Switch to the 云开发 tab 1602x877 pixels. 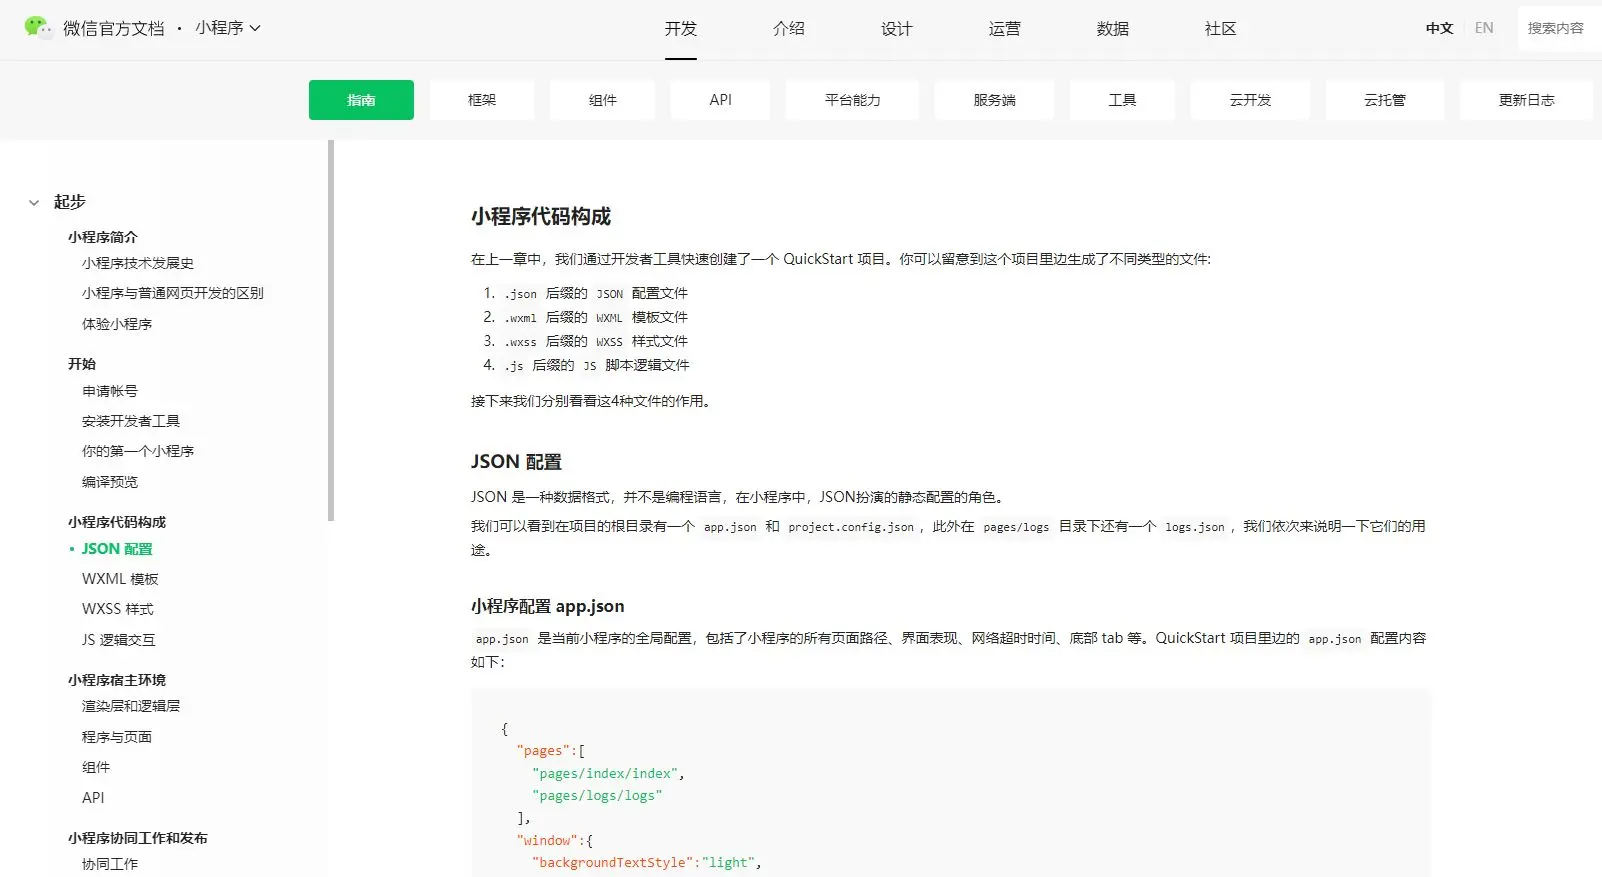[1250, 100]
